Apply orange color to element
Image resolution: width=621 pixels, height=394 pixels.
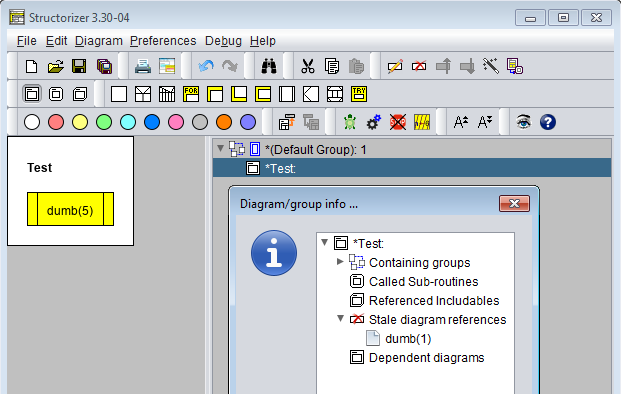[224, 122]
